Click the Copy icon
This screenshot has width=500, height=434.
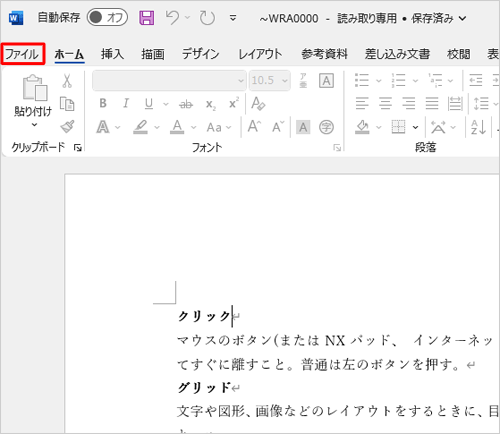pos(67,104)
